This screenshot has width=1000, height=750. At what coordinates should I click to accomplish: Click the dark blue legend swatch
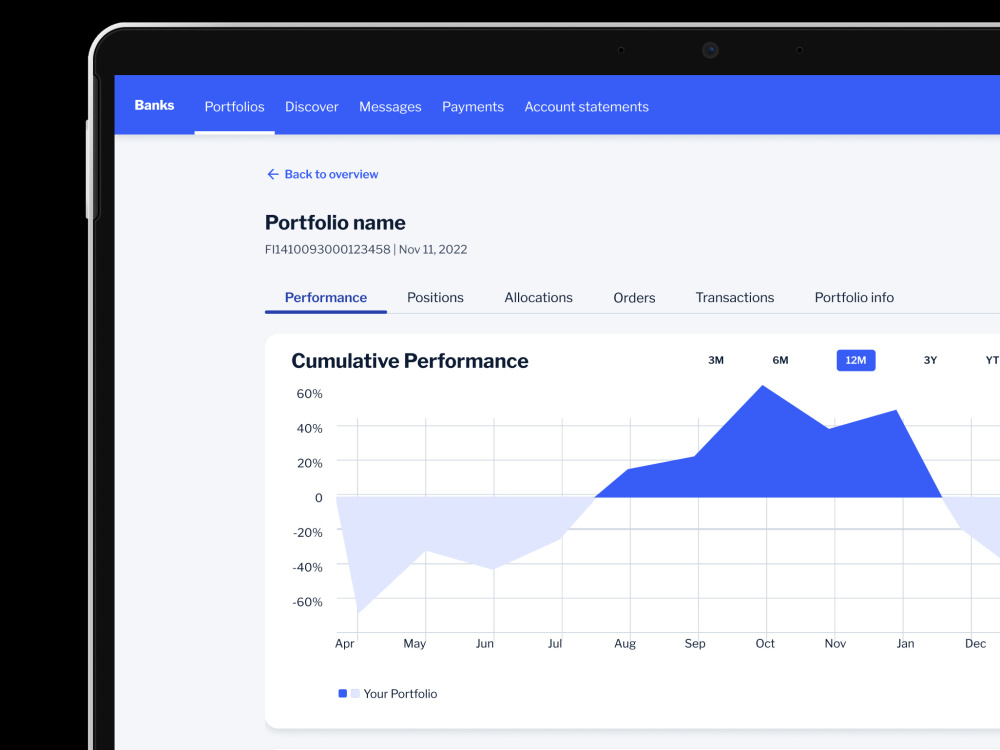342,693
